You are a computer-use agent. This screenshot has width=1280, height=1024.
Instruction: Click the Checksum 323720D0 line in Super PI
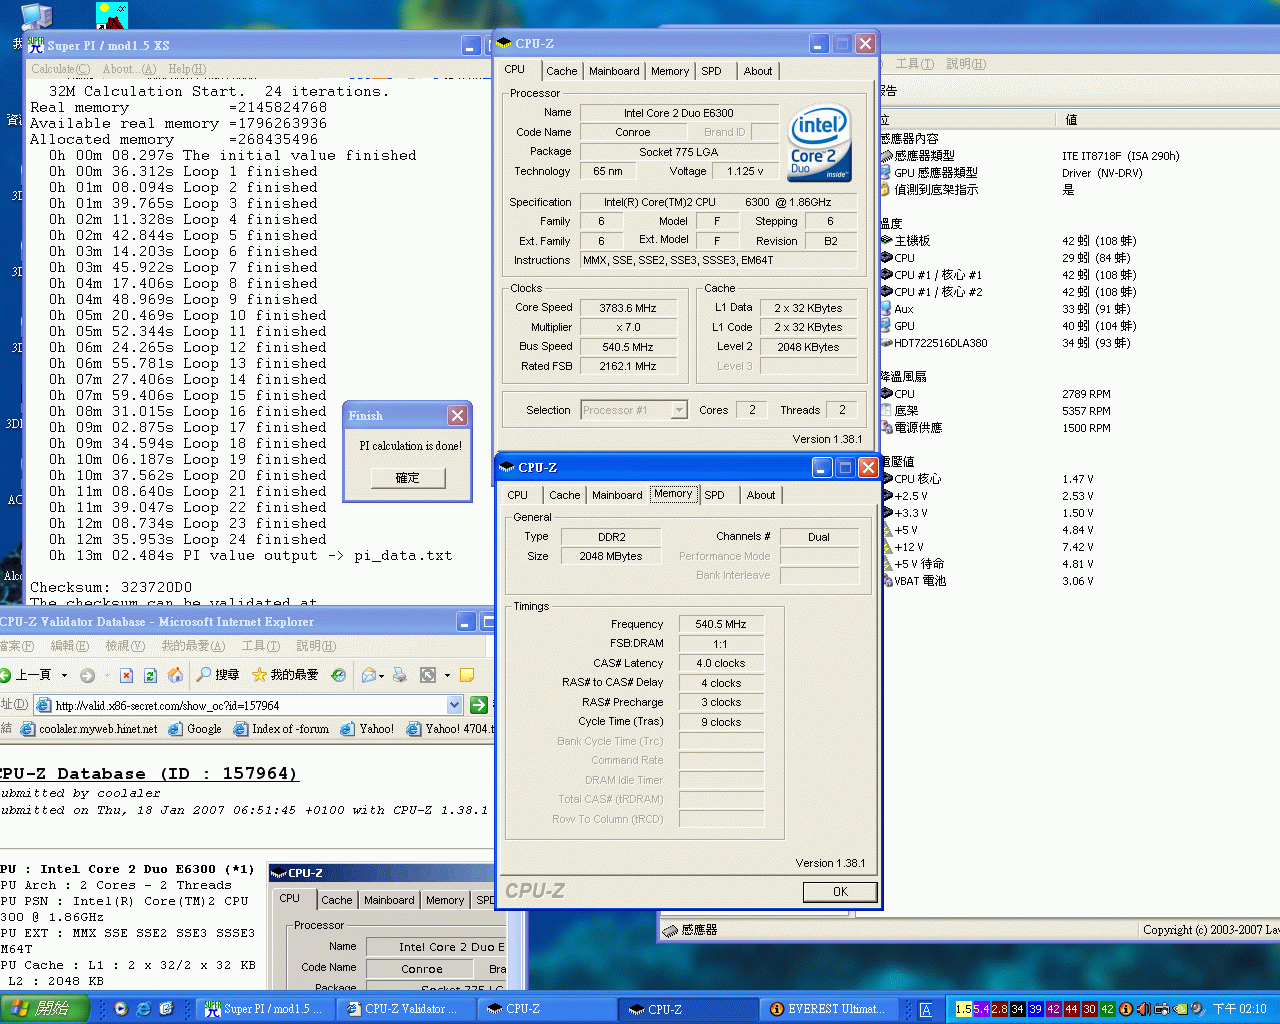[111, 588]
